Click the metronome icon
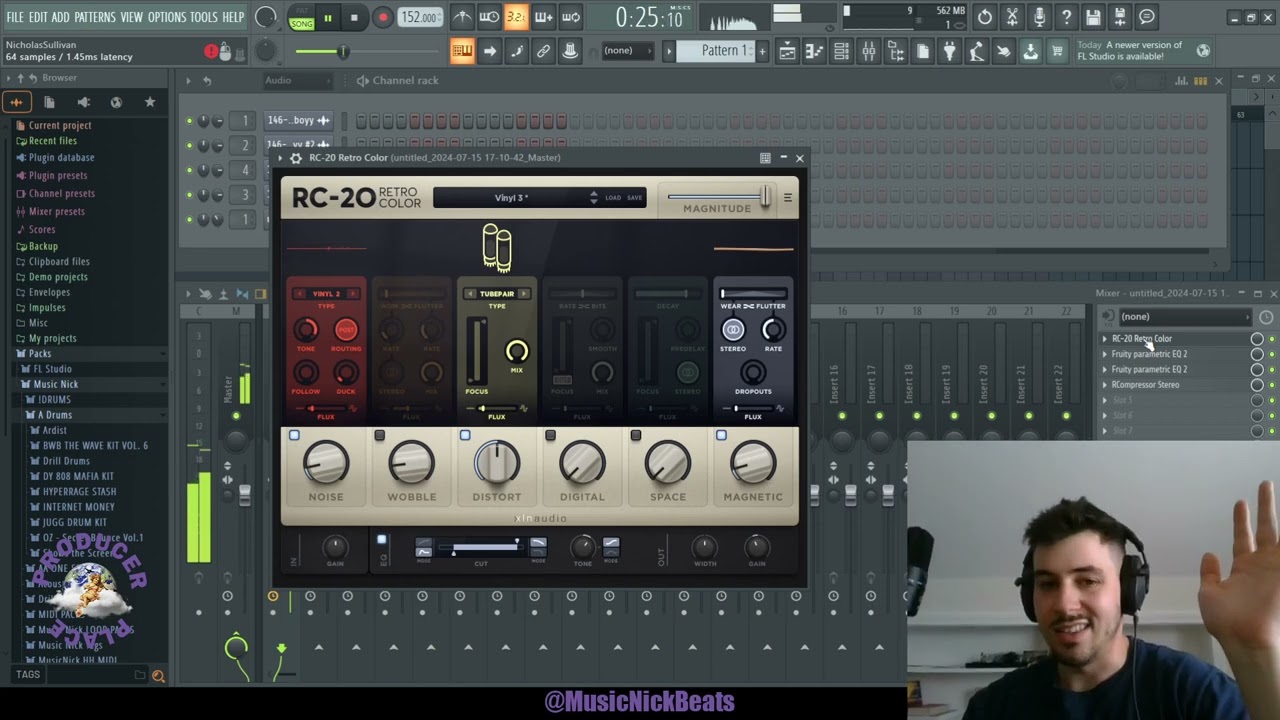This screenshot has width=1280, height=720. point(462,17)
